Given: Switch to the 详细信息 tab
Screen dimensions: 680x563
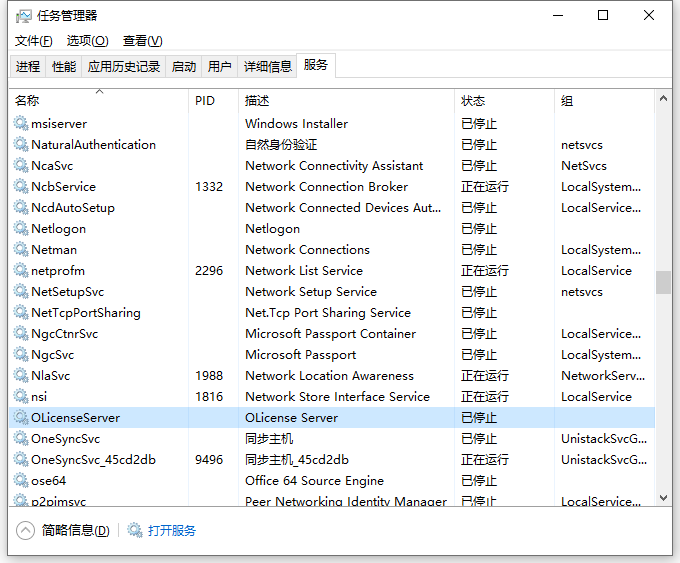Looking at the screenshot, I should [x=268, y=66].
